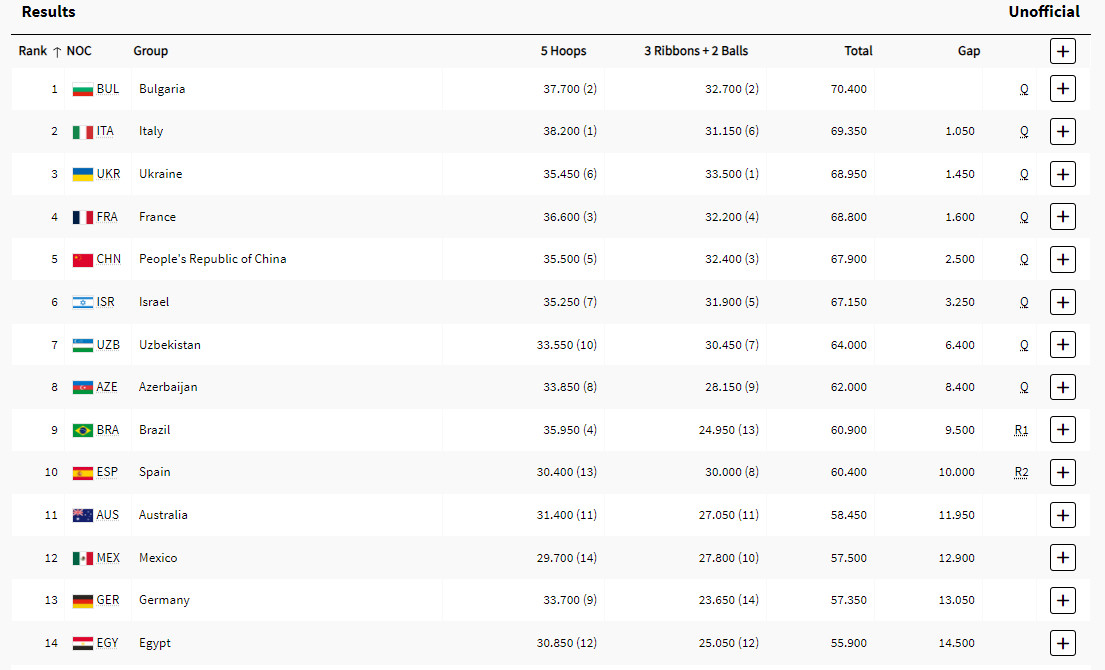Expand Germany row details
Viewport: 1105px width, 670px height.
pos(1062,600)
